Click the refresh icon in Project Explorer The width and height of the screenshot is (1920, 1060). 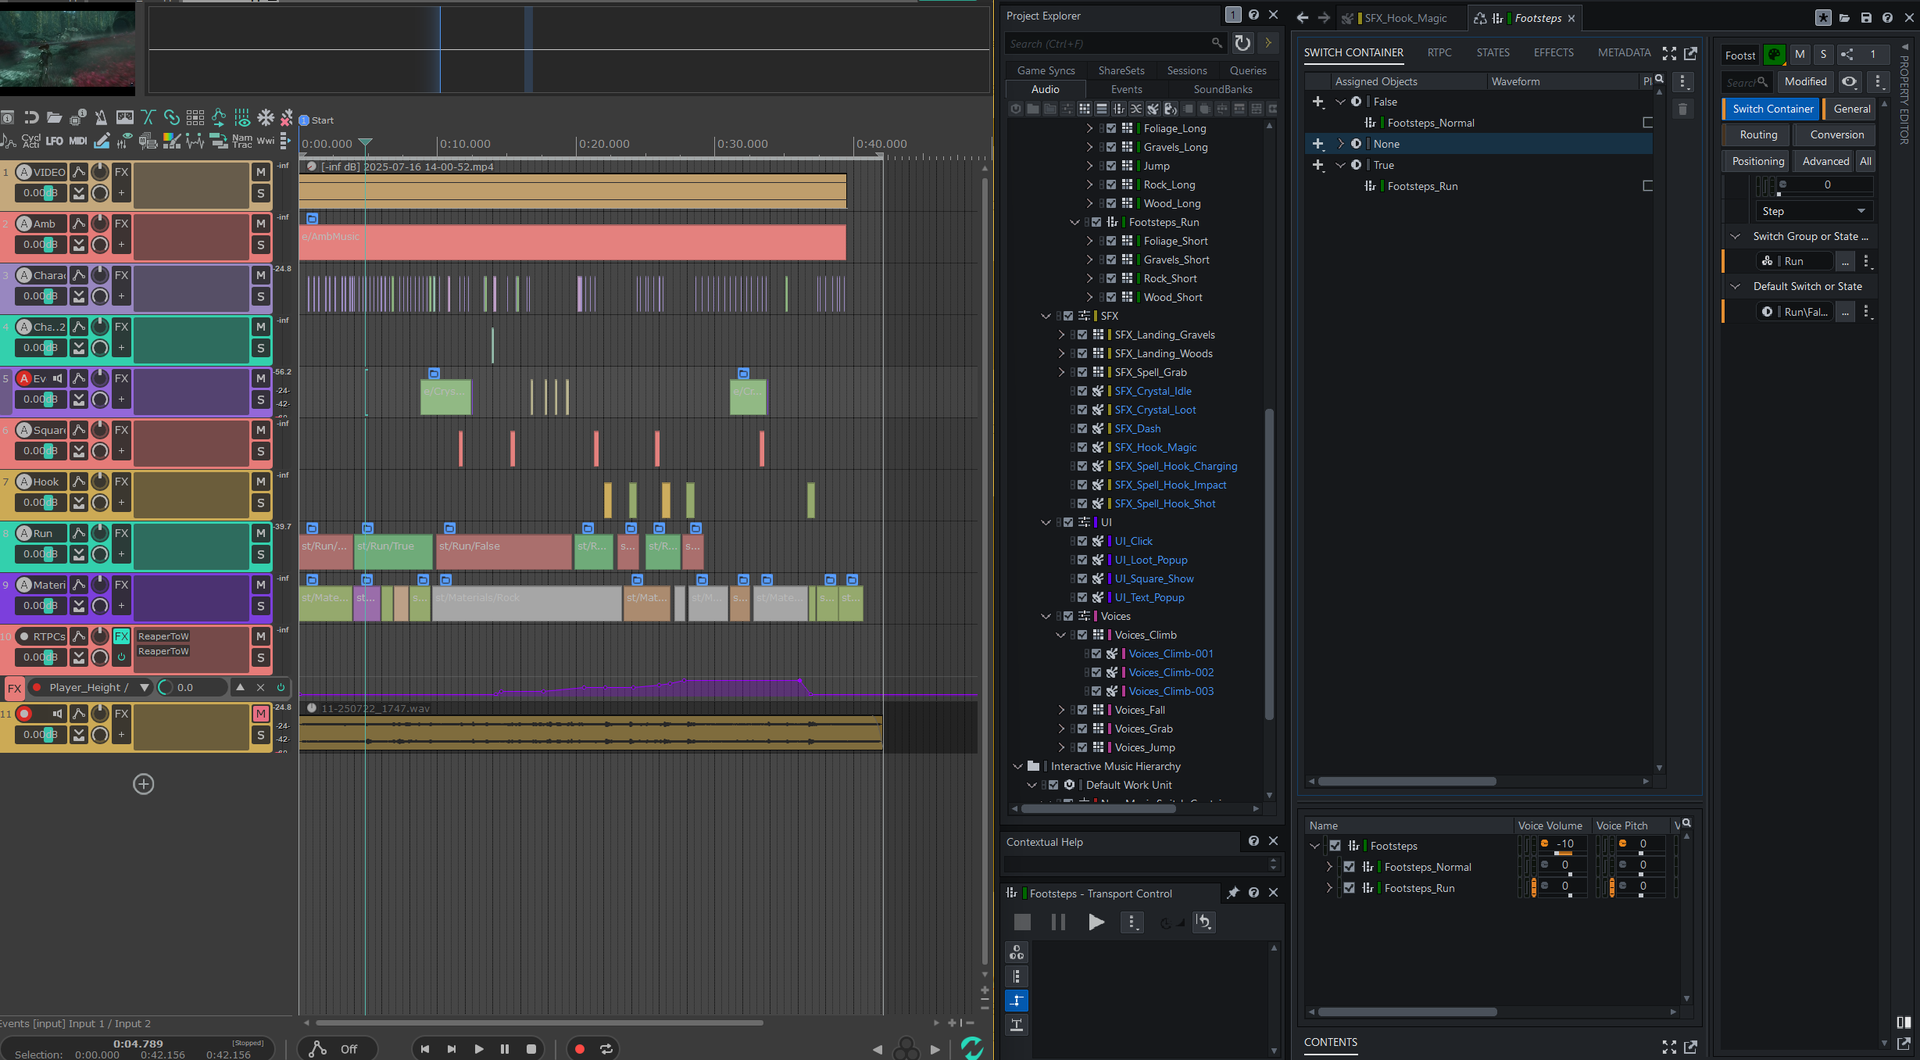pos(1242,43)
